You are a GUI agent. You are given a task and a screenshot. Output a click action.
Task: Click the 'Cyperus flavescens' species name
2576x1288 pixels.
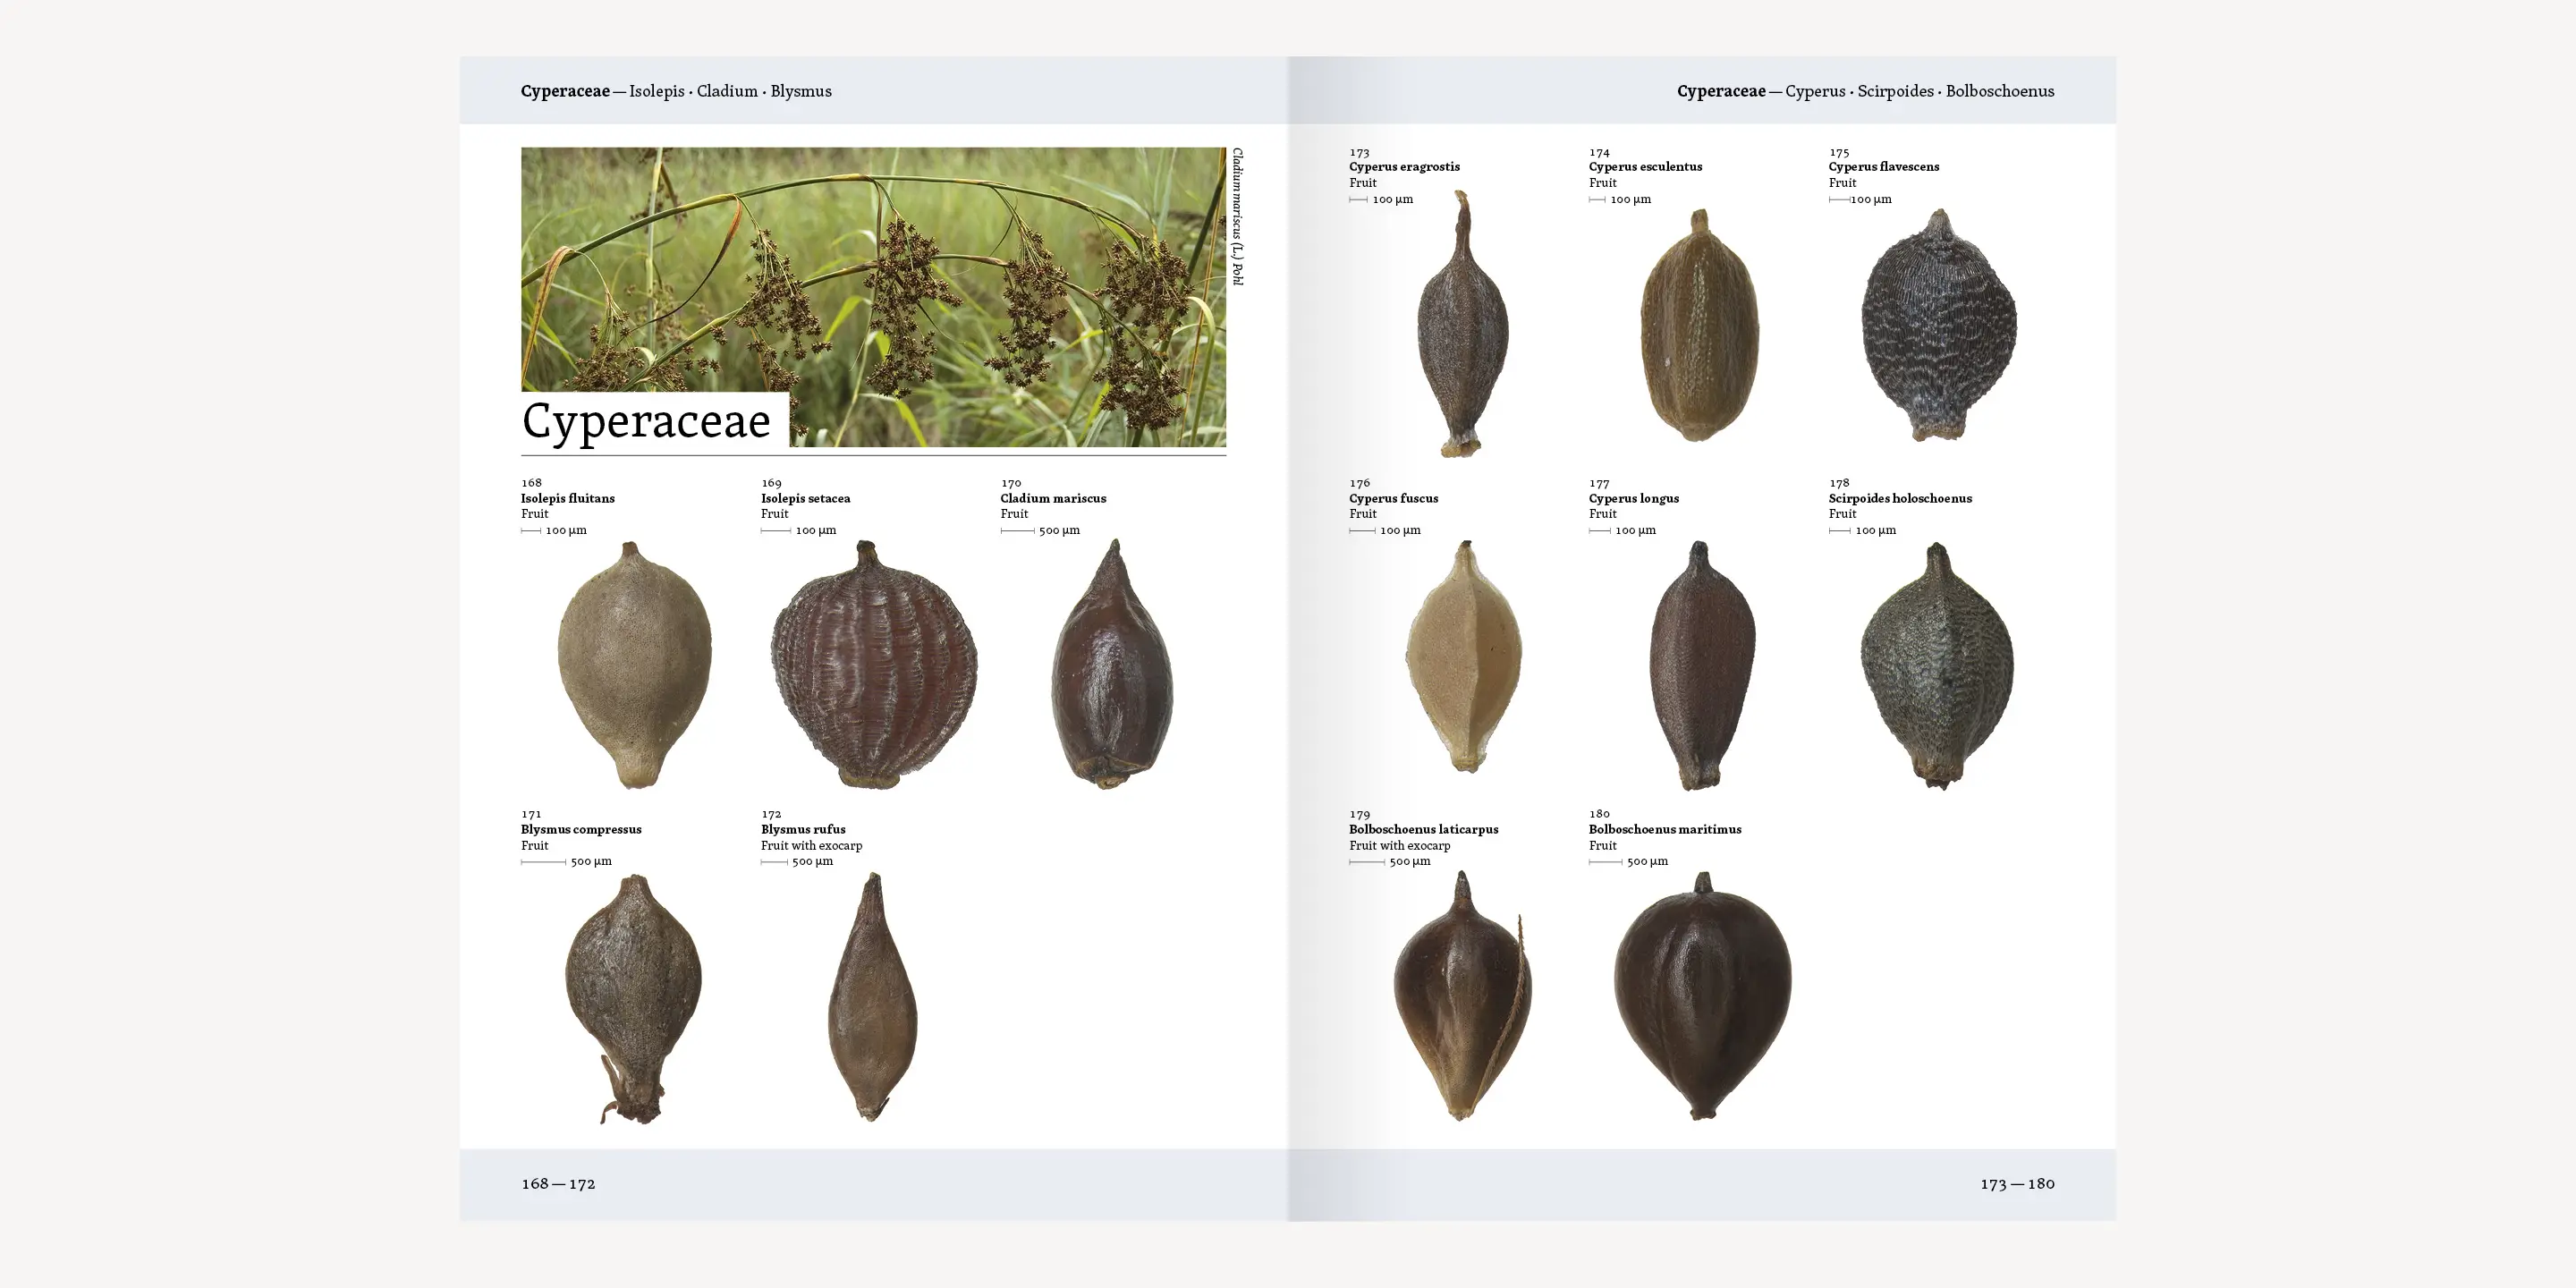pos(1883,167)
